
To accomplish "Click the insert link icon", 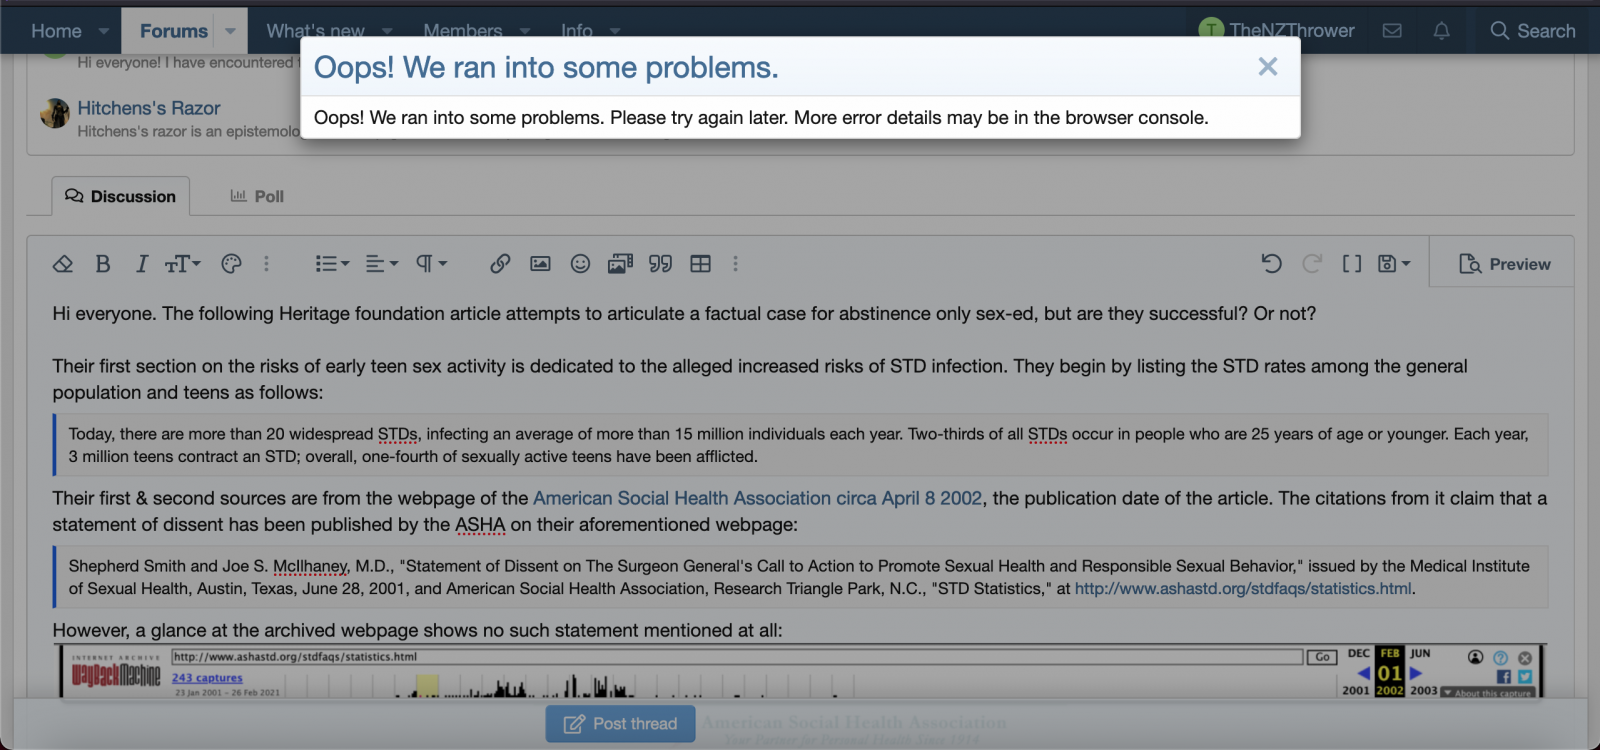I will [x=500, y=264].
